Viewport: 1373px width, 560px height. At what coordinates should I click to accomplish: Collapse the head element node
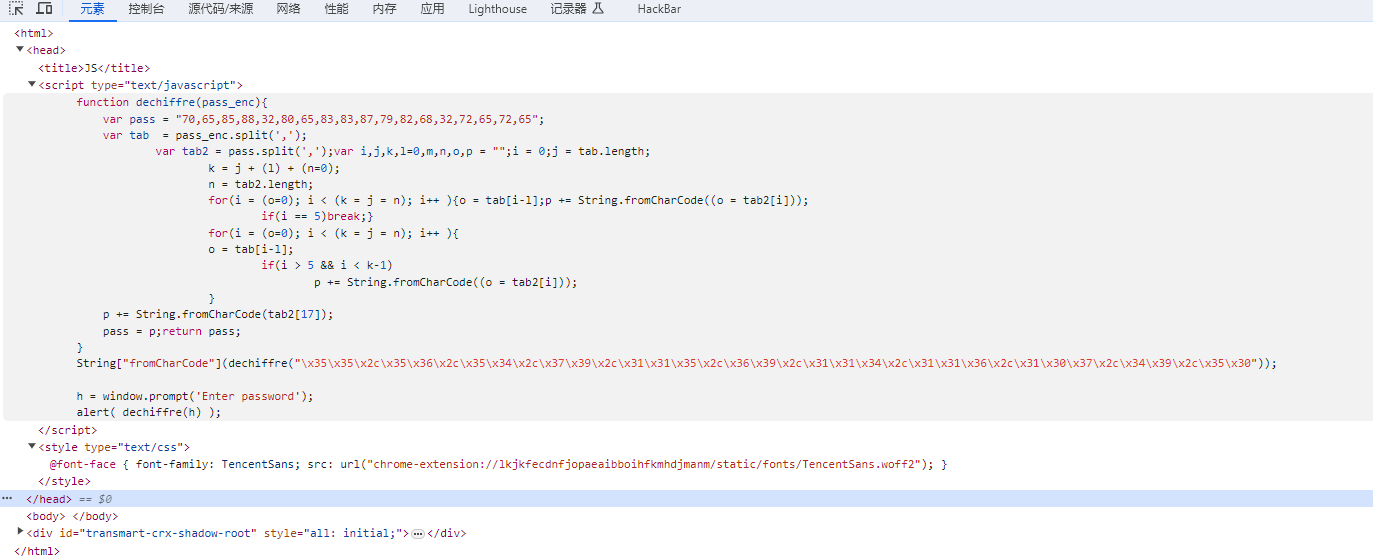pos(20,49)
